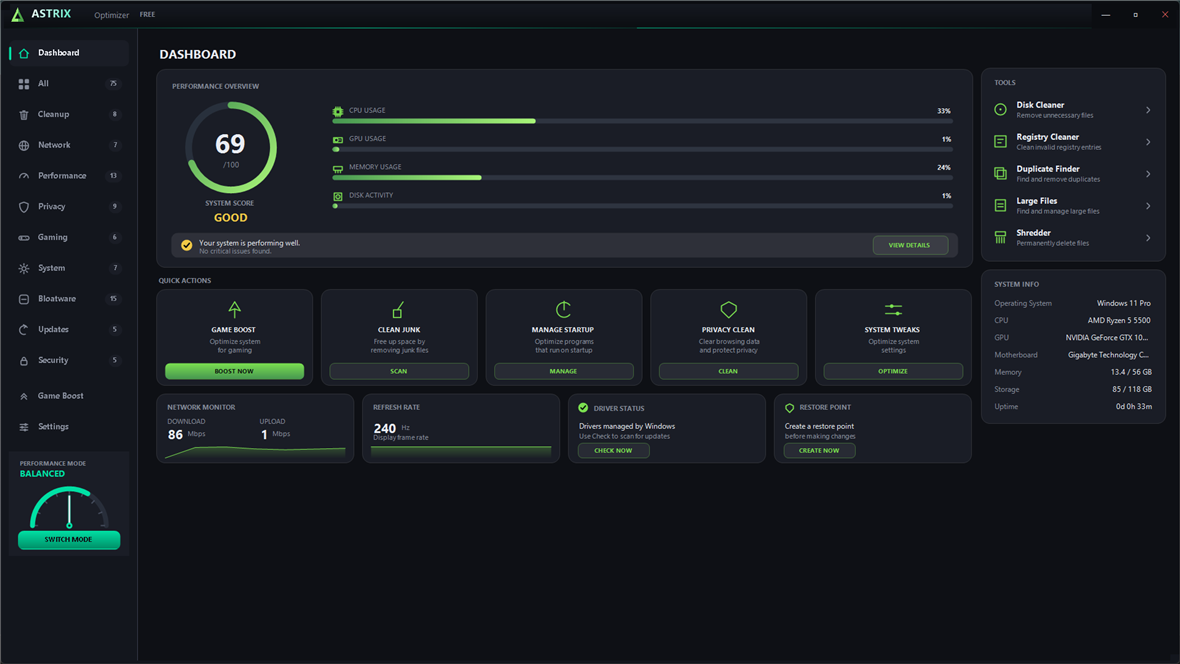Click the Clean Junk broom icon
Viewport: 1180px width, 664px height.
(398, 309)
